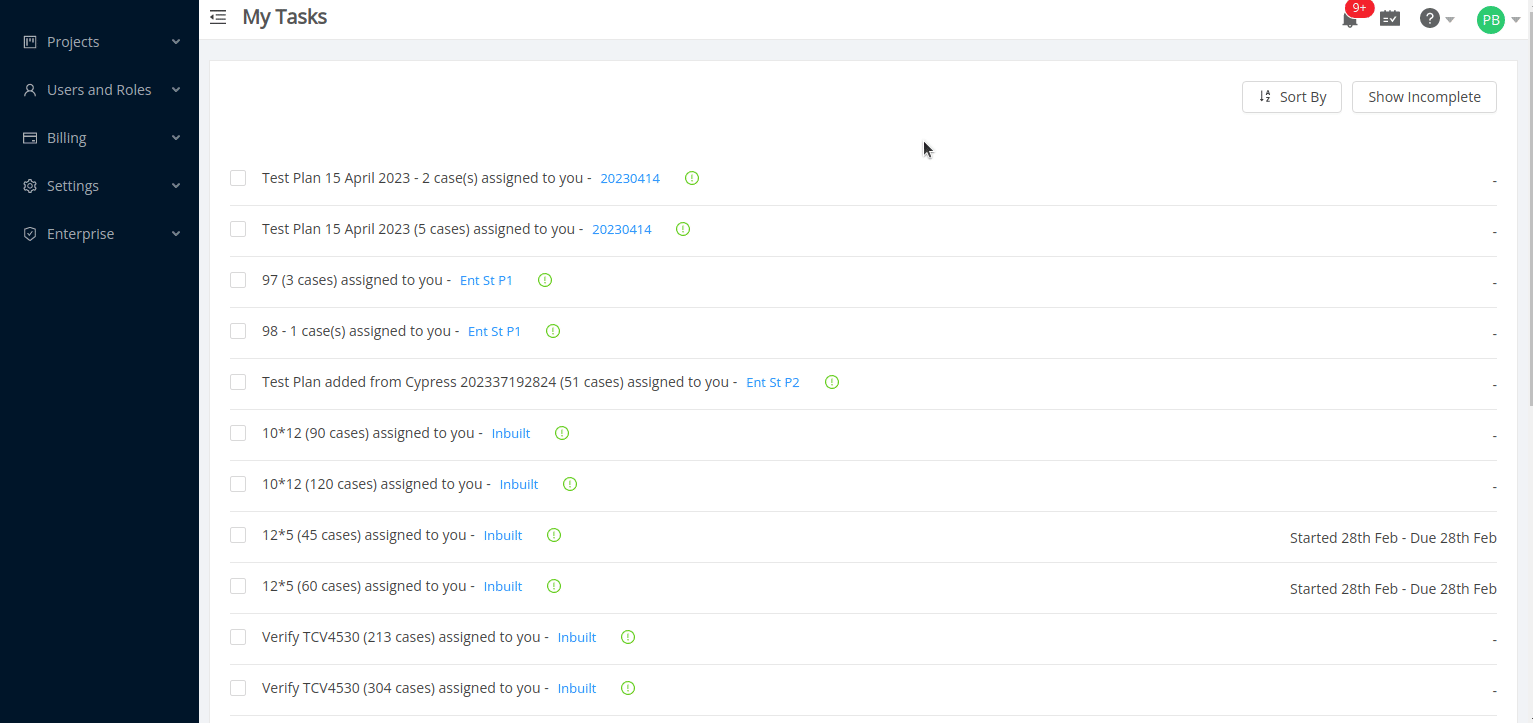Check the TCV4530 (213 cases) task checkbox

point(238,637)
